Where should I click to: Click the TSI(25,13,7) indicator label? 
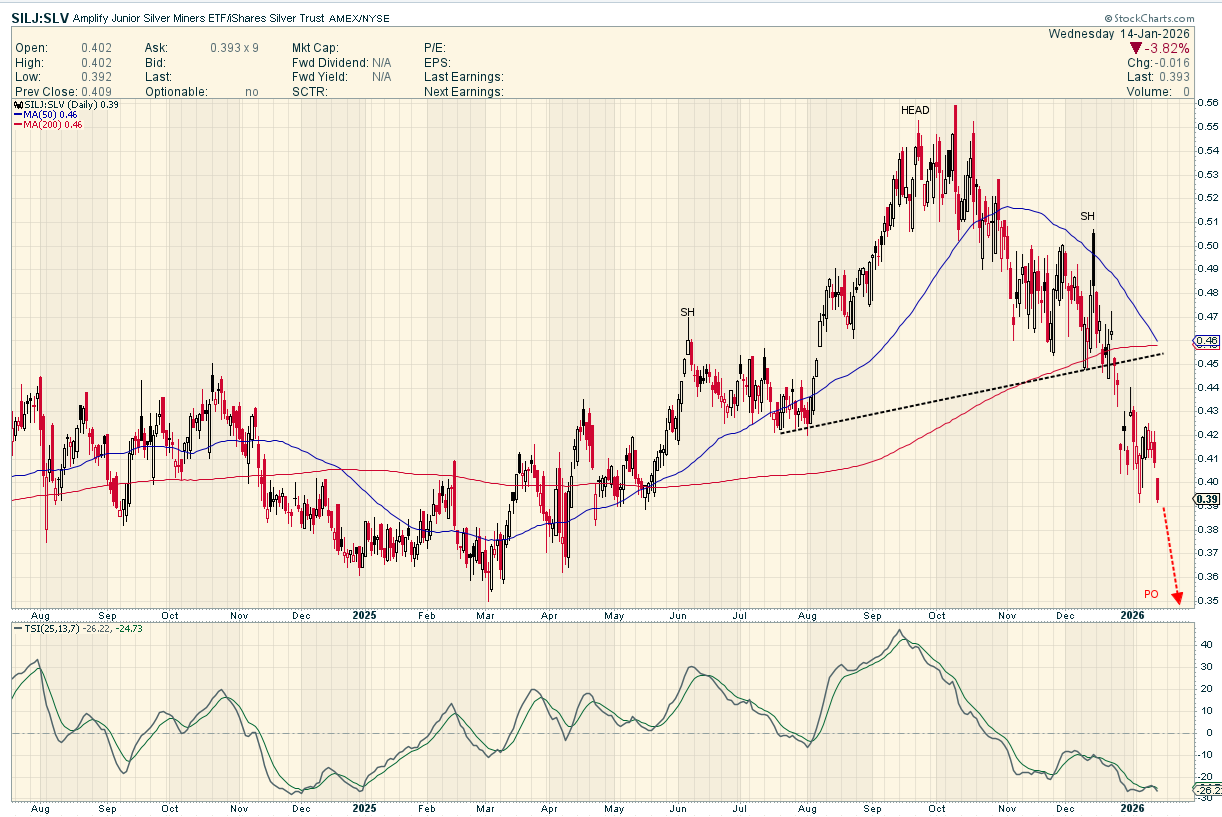tap(51, 627)
